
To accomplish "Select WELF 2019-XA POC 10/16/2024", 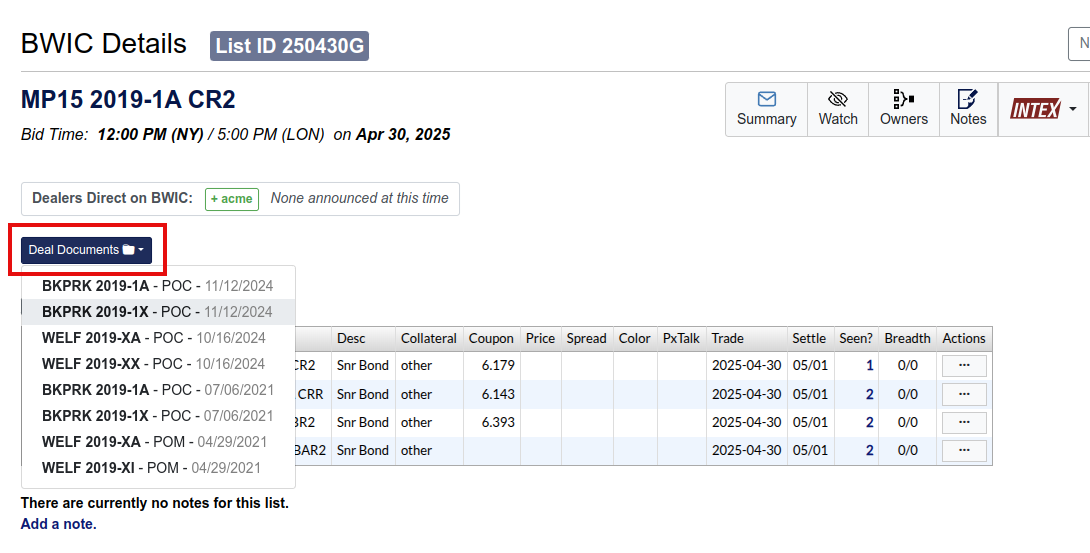I will [x=153, y=338].
